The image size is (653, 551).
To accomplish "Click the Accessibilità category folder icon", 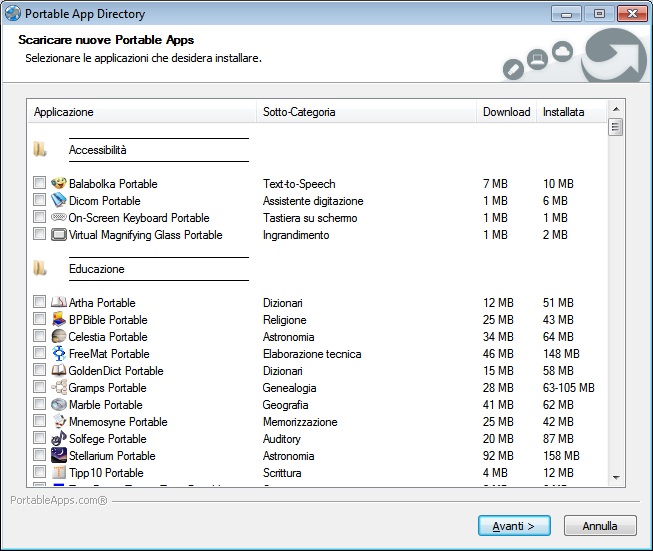I will pyautogui.click(x=40, y=149).
